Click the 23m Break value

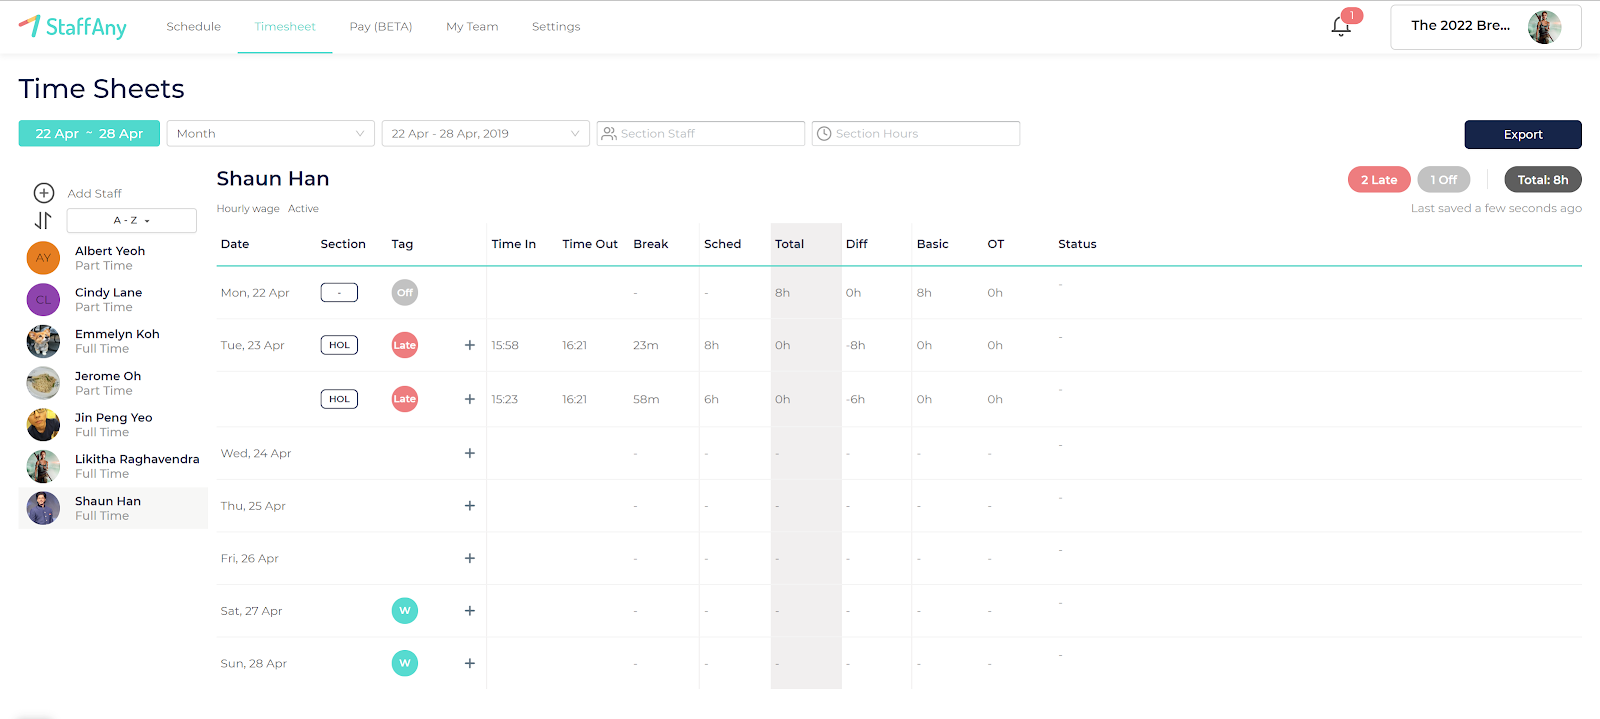646,345
